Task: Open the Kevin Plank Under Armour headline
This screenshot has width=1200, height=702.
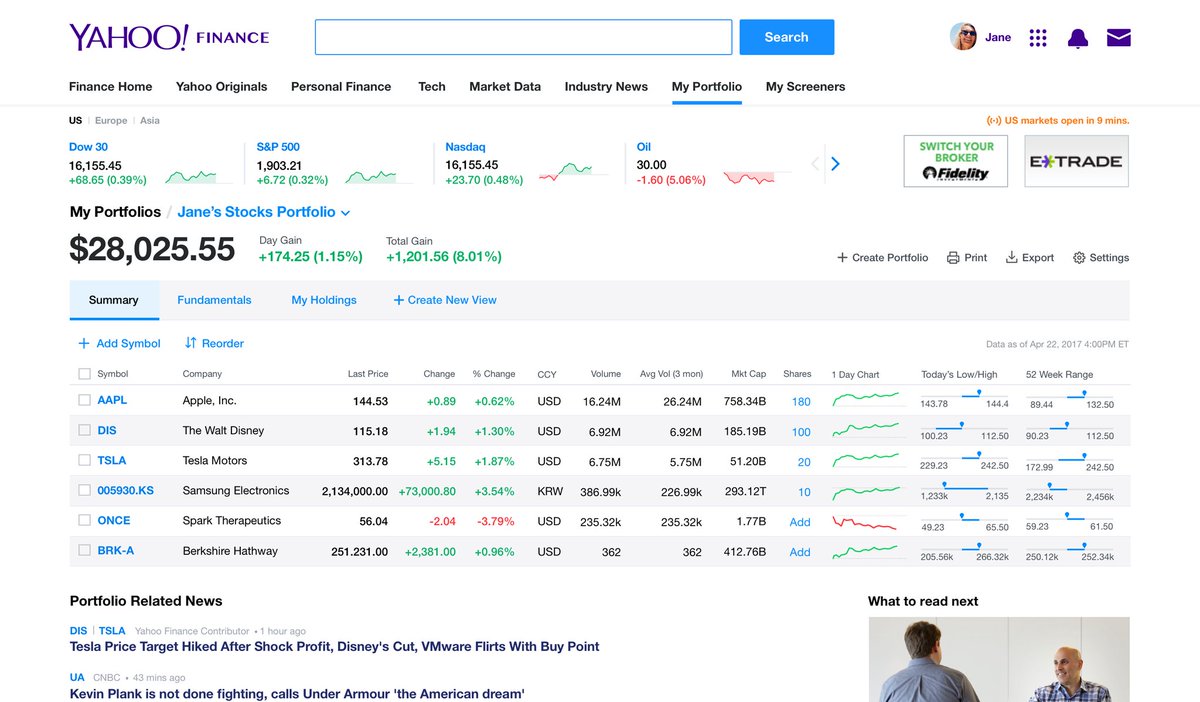Action: point(297,694)
